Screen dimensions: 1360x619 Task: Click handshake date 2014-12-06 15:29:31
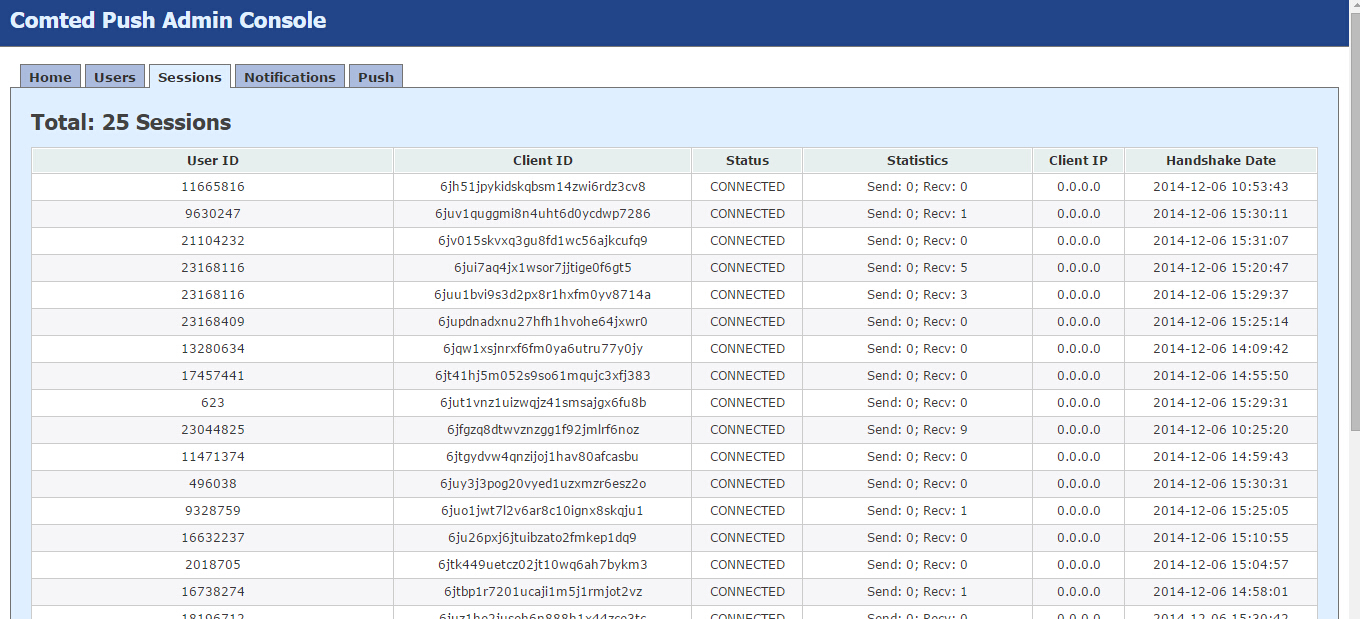pos(1221,403)
